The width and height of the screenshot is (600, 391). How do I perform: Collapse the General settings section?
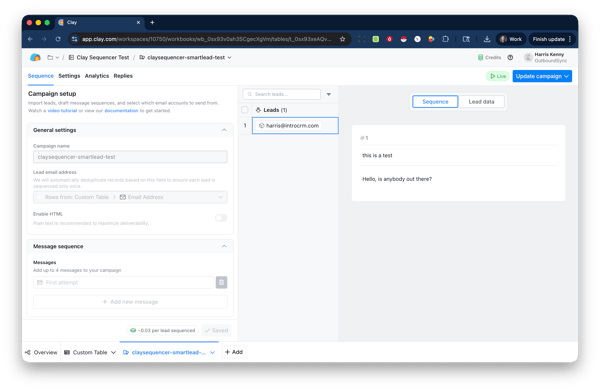click(x=224, y=130)
